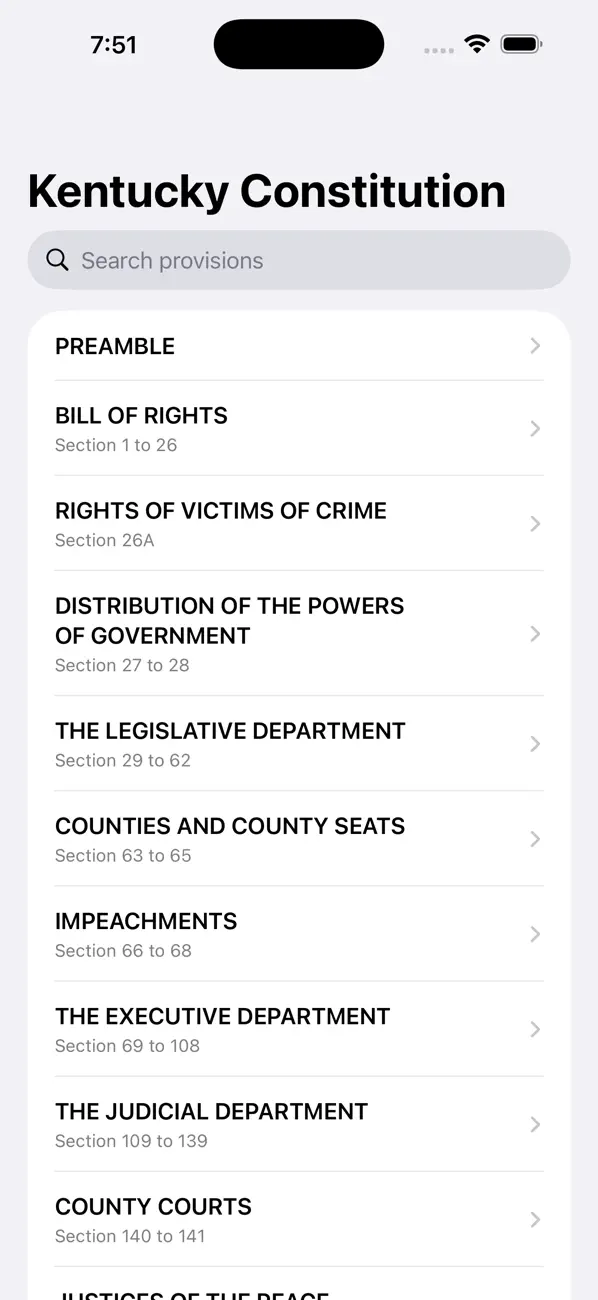The height and width of the screenshot is (1300, 598).
Task: Open the PREAMBLE section
Action: coord(300,346)
